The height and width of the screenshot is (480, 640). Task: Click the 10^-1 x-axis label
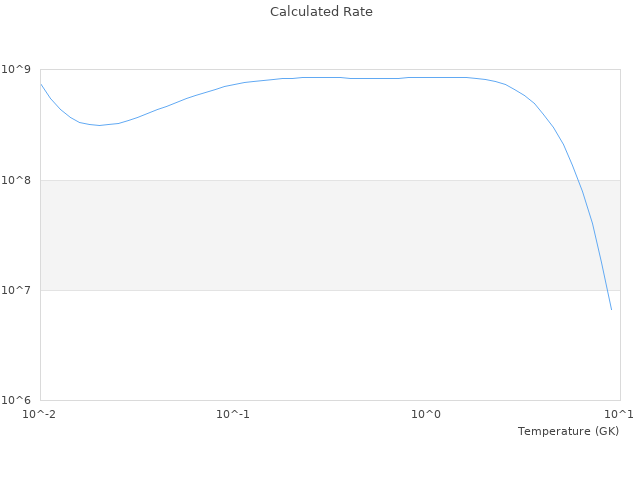pyautogui.click(x=233, y=414)
